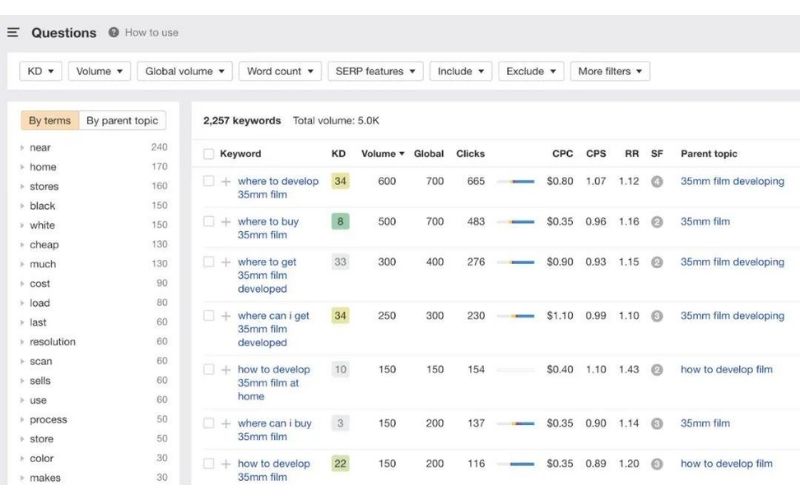This screenshot has height=500, width=800.
Task: Open parent topic '35mm film developing' in first row
Action: tap(732, 181)
